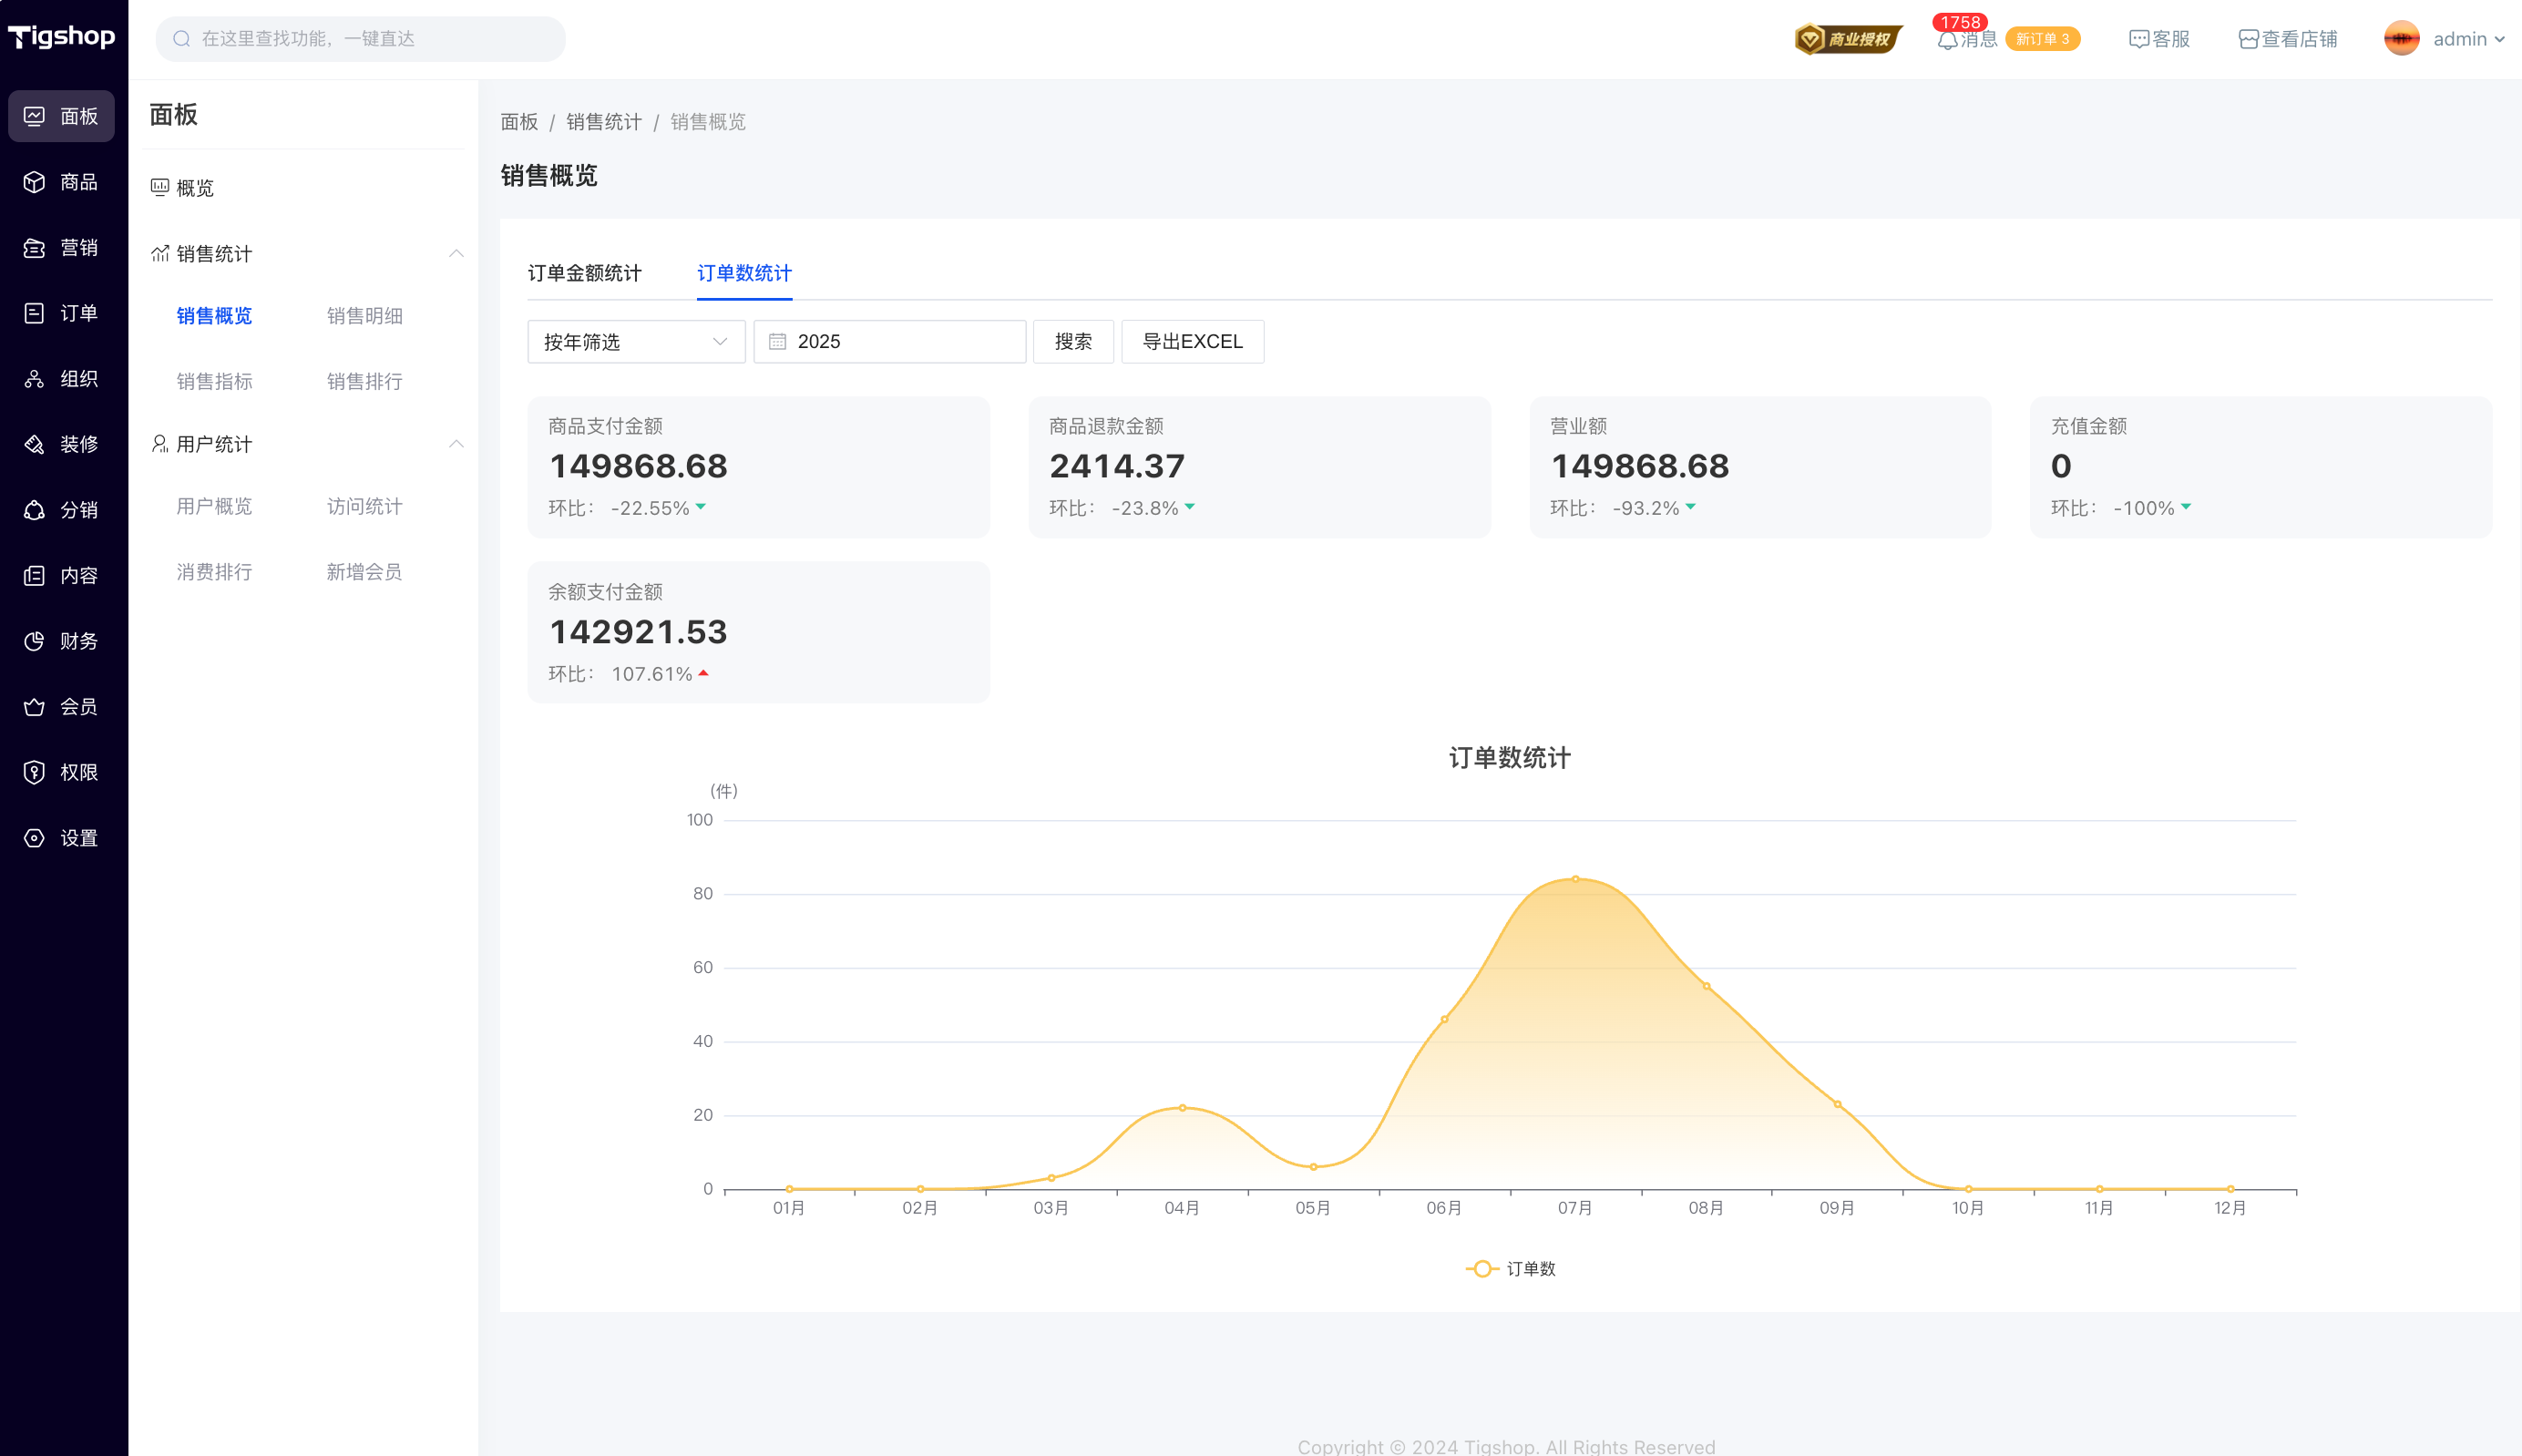Click the admin avatar image
Screen dimensions: 2522x1456
tap(2401, 39)
